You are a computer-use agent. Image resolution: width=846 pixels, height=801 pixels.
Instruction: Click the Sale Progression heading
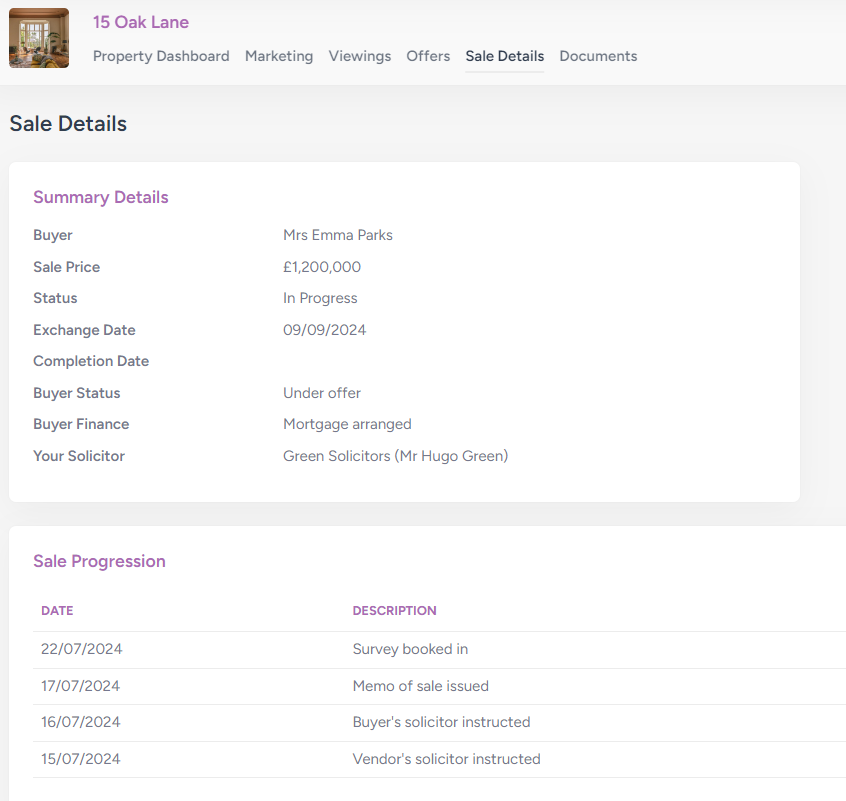(99, 561)
